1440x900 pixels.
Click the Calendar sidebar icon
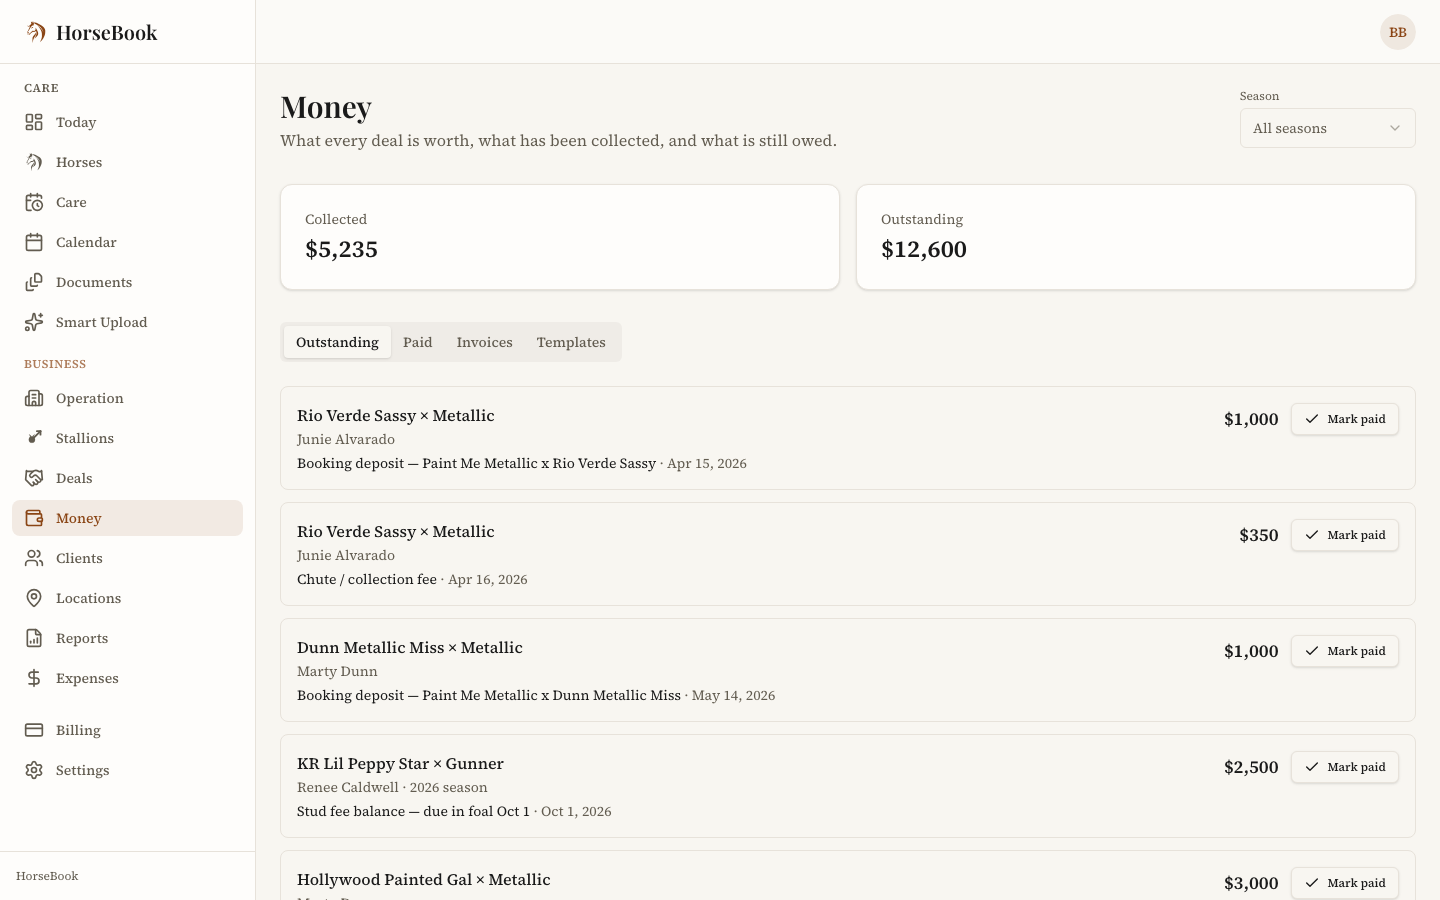tap(34, 242)
